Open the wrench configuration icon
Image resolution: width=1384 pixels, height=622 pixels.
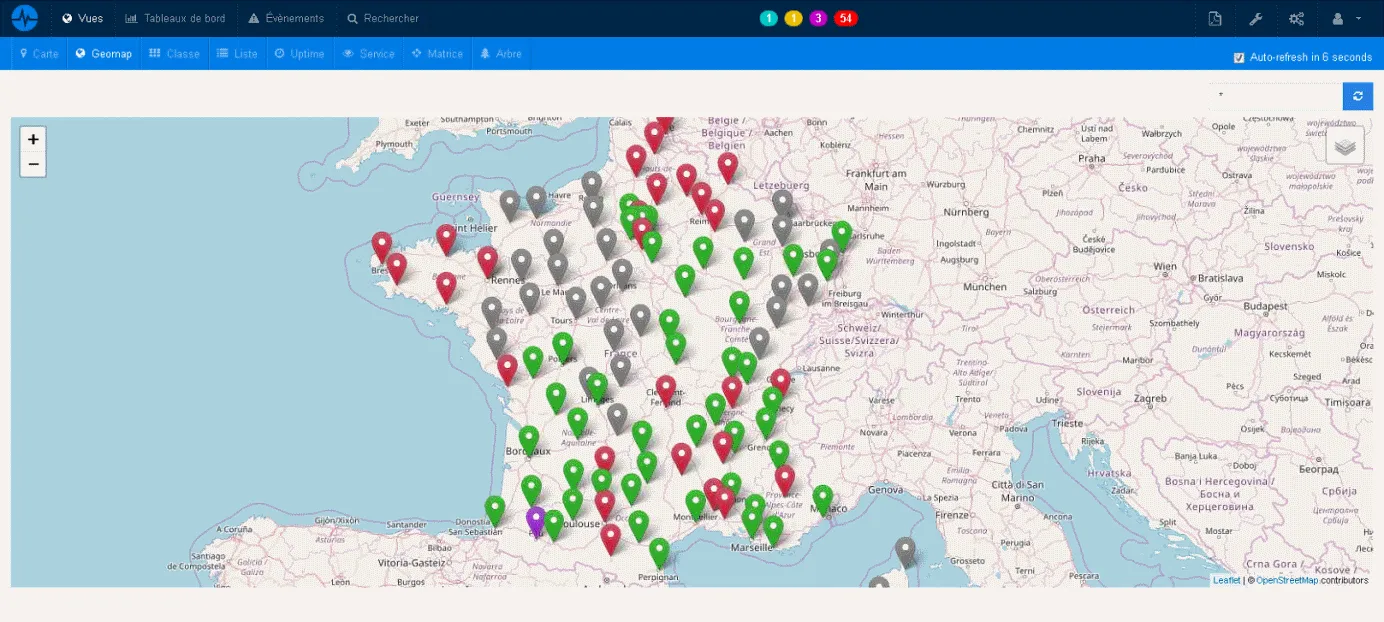[x=1255, y=19]
